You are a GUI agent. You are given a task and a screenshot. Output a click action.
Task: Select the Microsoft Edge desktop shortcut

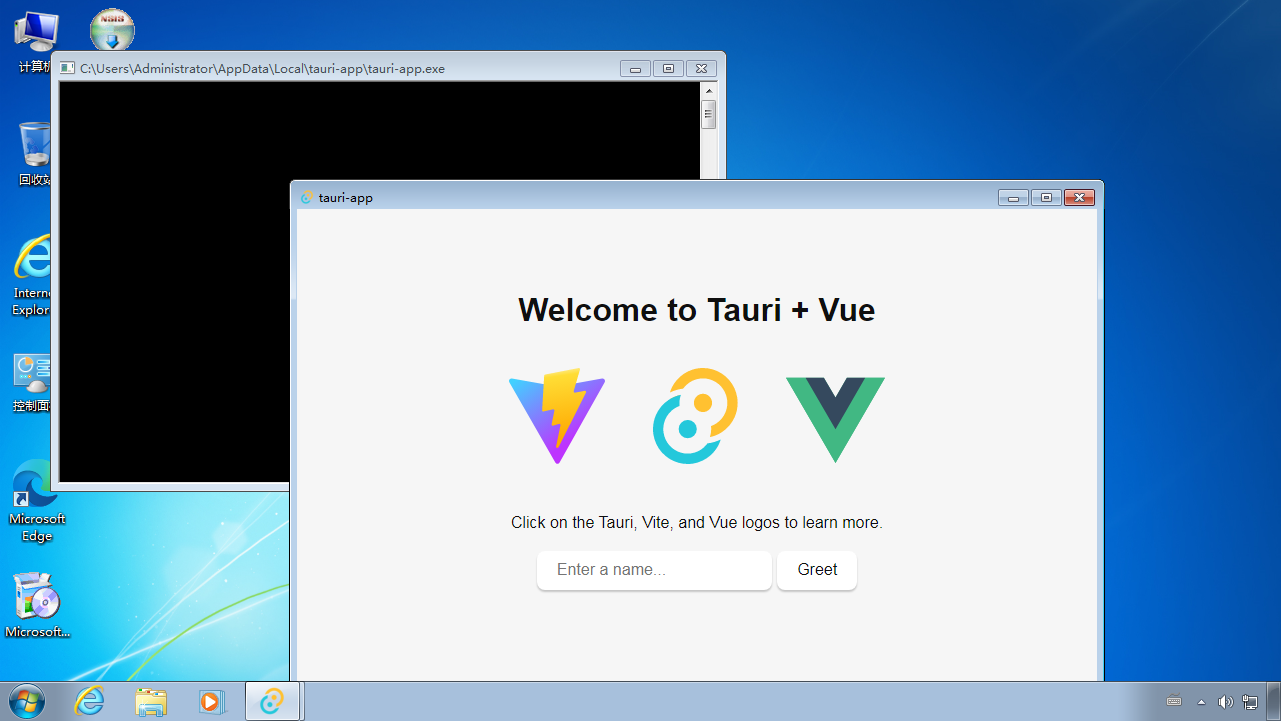click(37, 501)
